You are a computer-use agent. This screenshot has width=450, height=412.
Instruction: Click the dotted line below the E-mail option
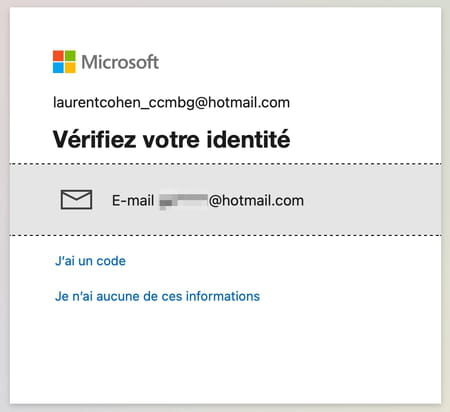point(225,235)
